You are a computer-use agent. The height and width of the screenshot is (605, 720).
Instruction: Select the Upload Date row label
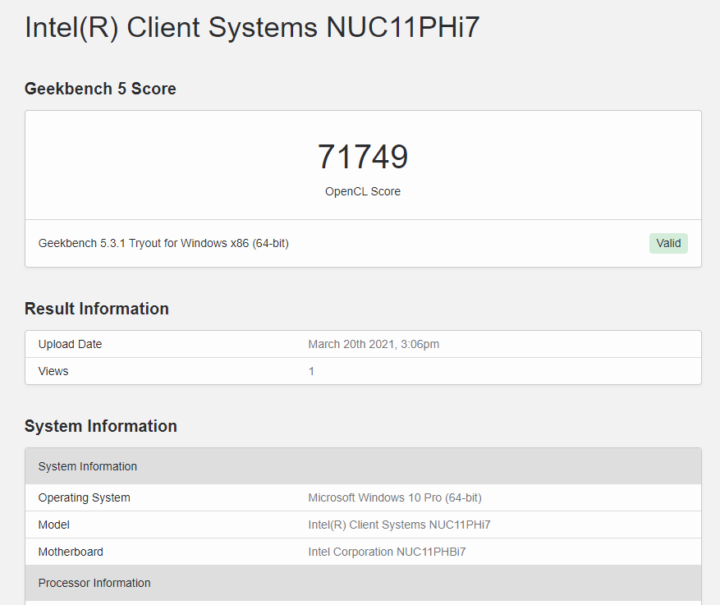70,344
